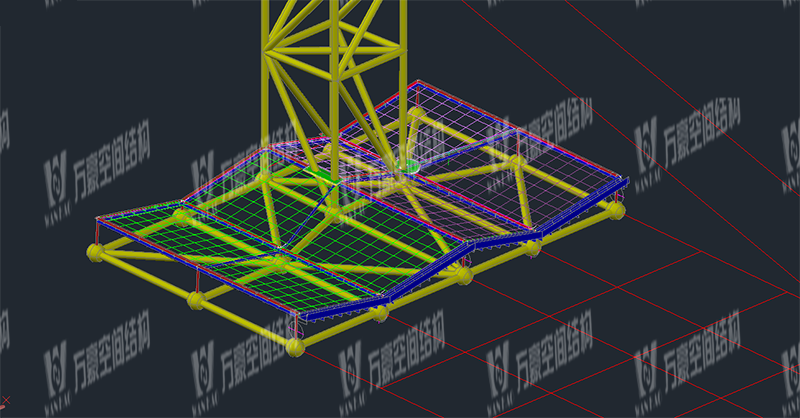Click the yellow node joining diagonals in green mesh
The height and width of the screenshot is (418, 800).
pyautogui.click(x=283, y=263)
